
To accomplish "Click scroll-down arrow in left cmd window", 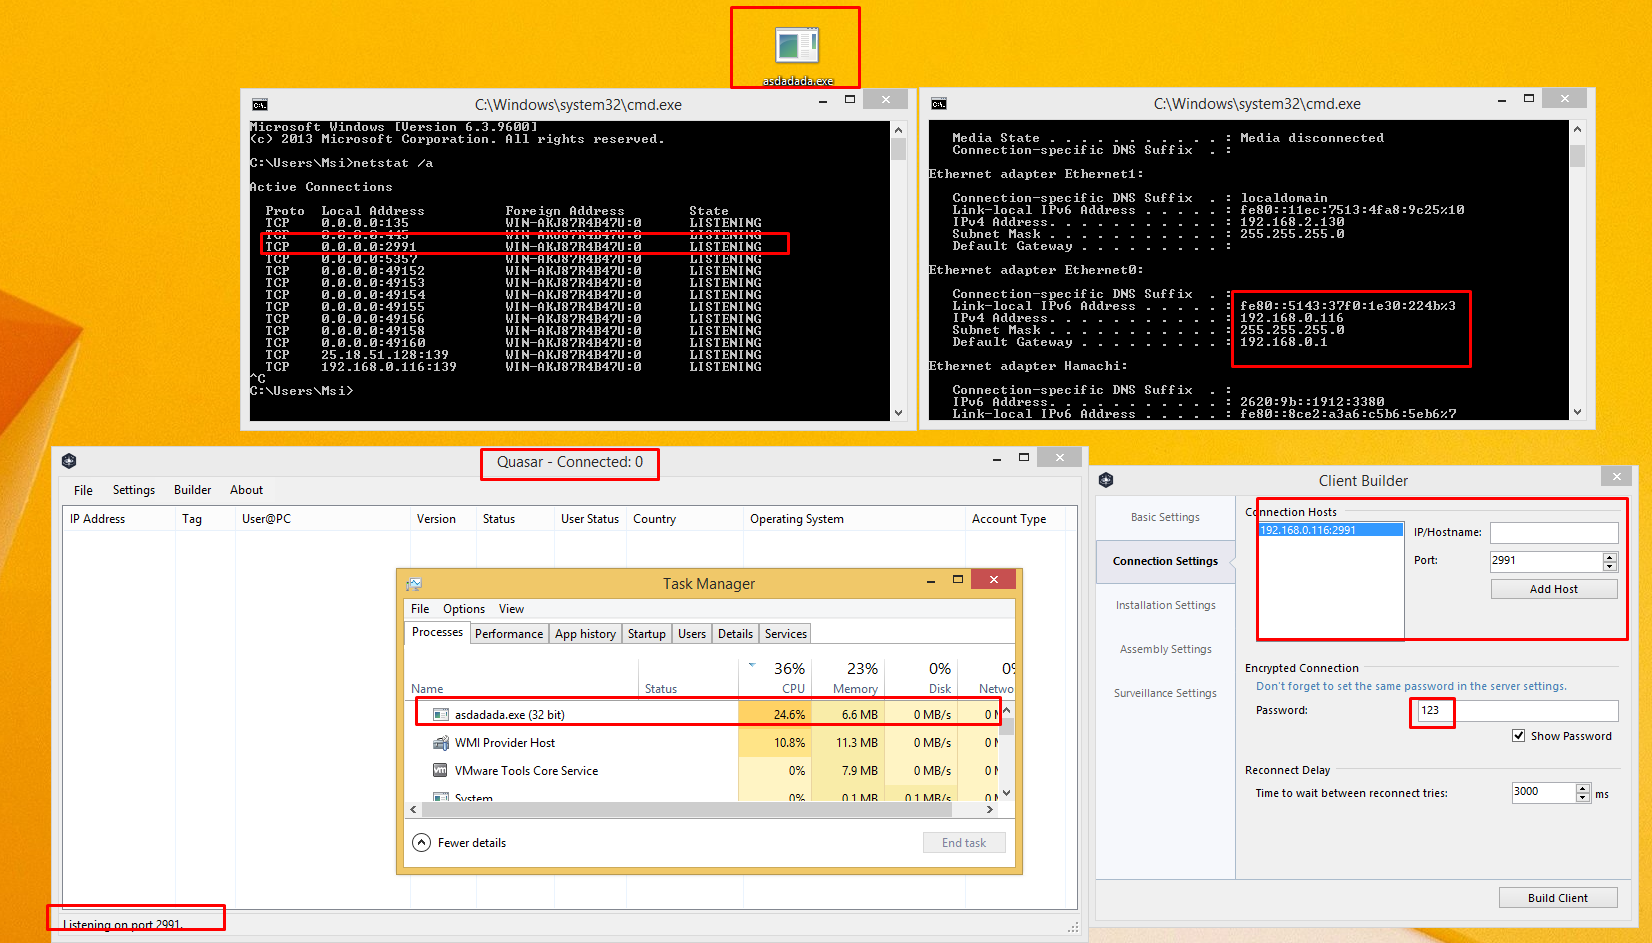I will pyautogui.click(x=898, y=412).
